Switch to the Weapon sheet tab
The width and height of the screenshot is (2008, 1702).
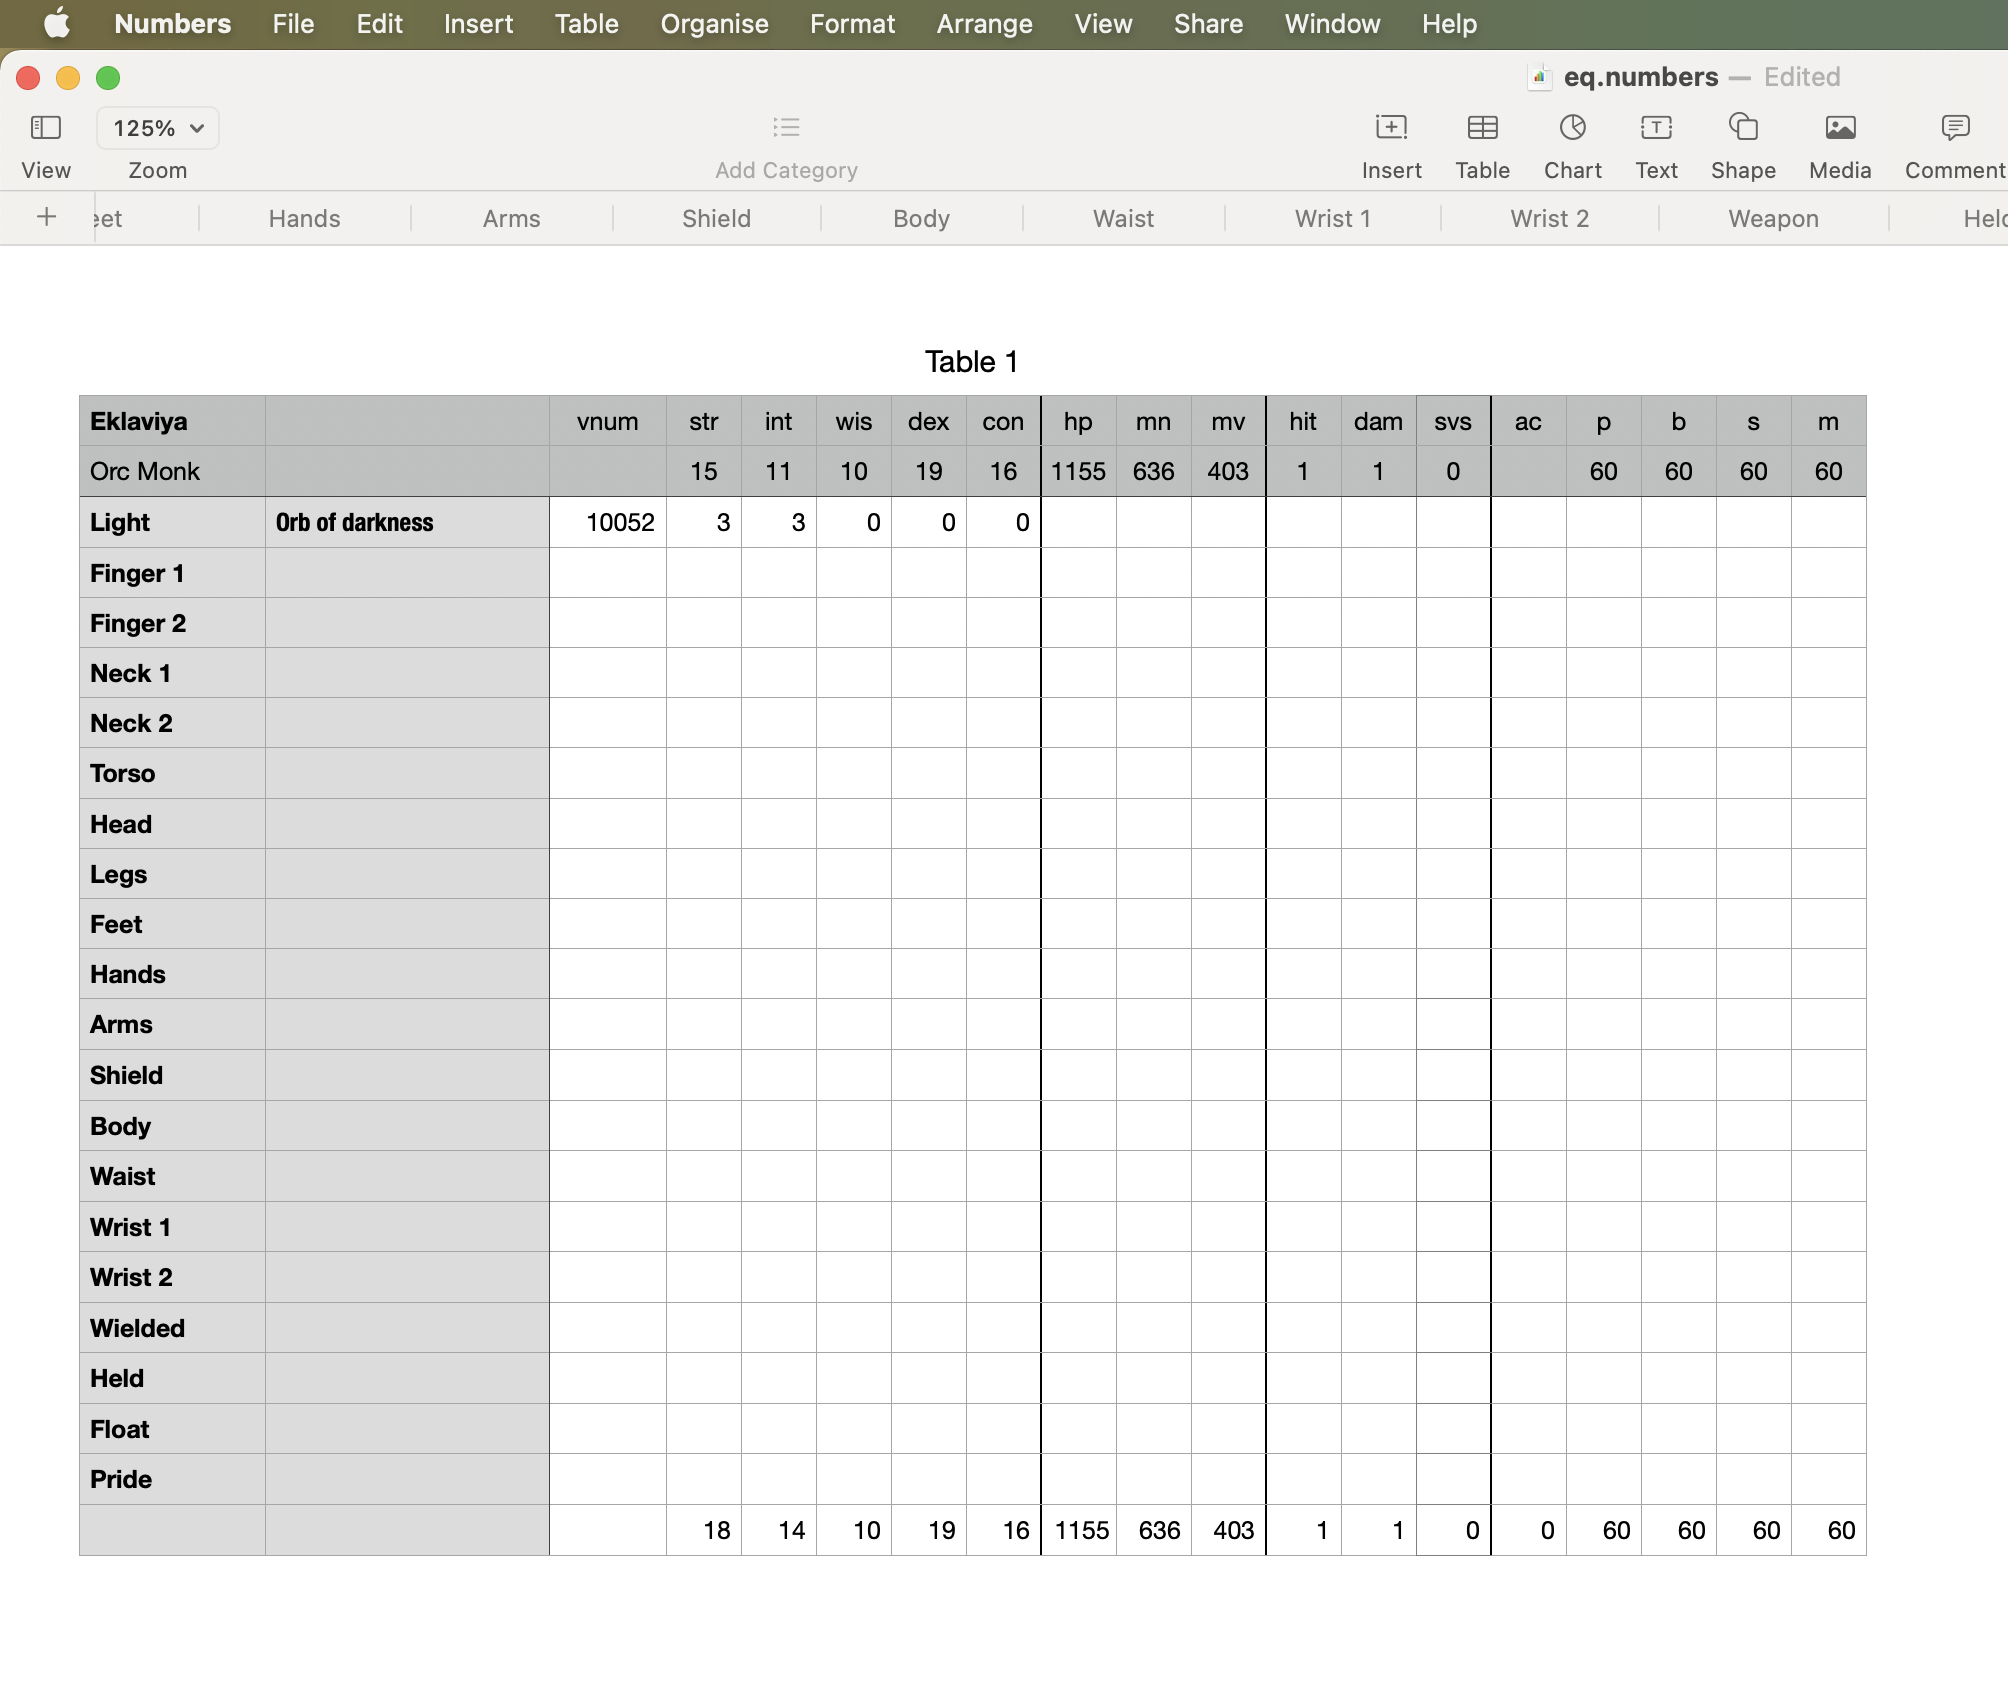click(x=1773, y=219)
